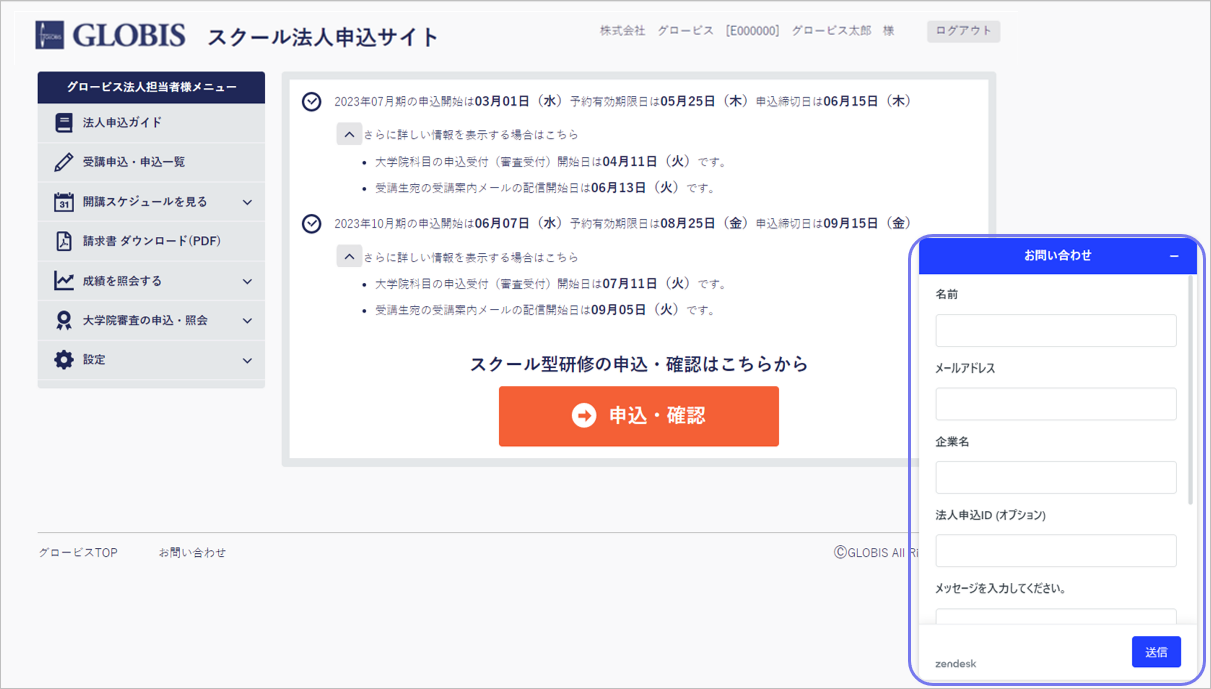
Task: Open the 設定 menu item
Action: (x=151, y=360)
